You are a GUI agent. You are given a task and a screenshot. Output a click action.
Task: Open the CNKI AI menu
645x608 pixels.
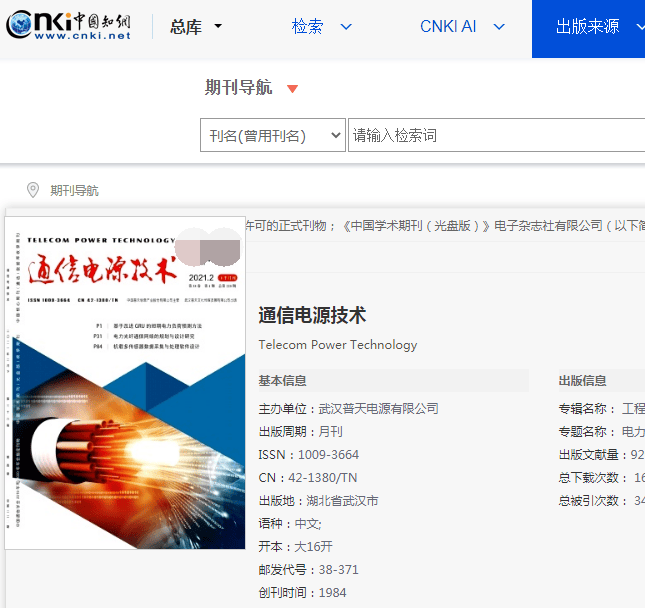click(448, 27)
